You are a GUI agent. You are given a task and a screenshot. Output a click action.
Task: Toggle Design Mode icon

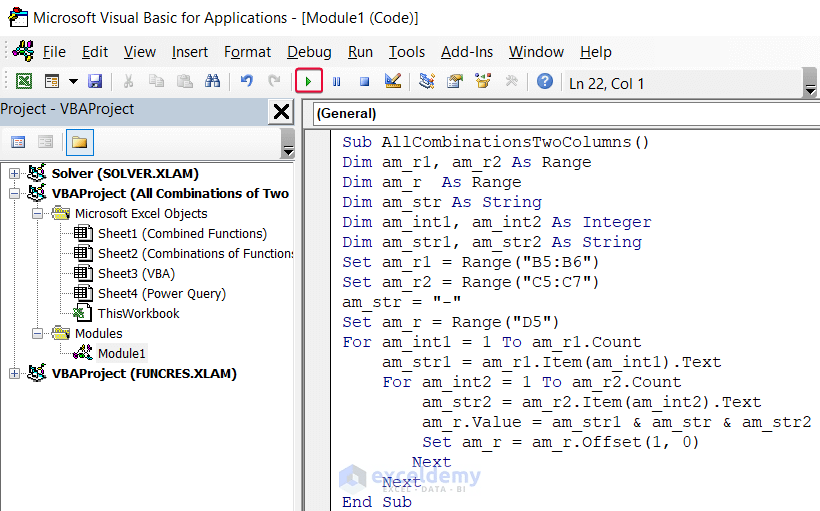(393, 81)
